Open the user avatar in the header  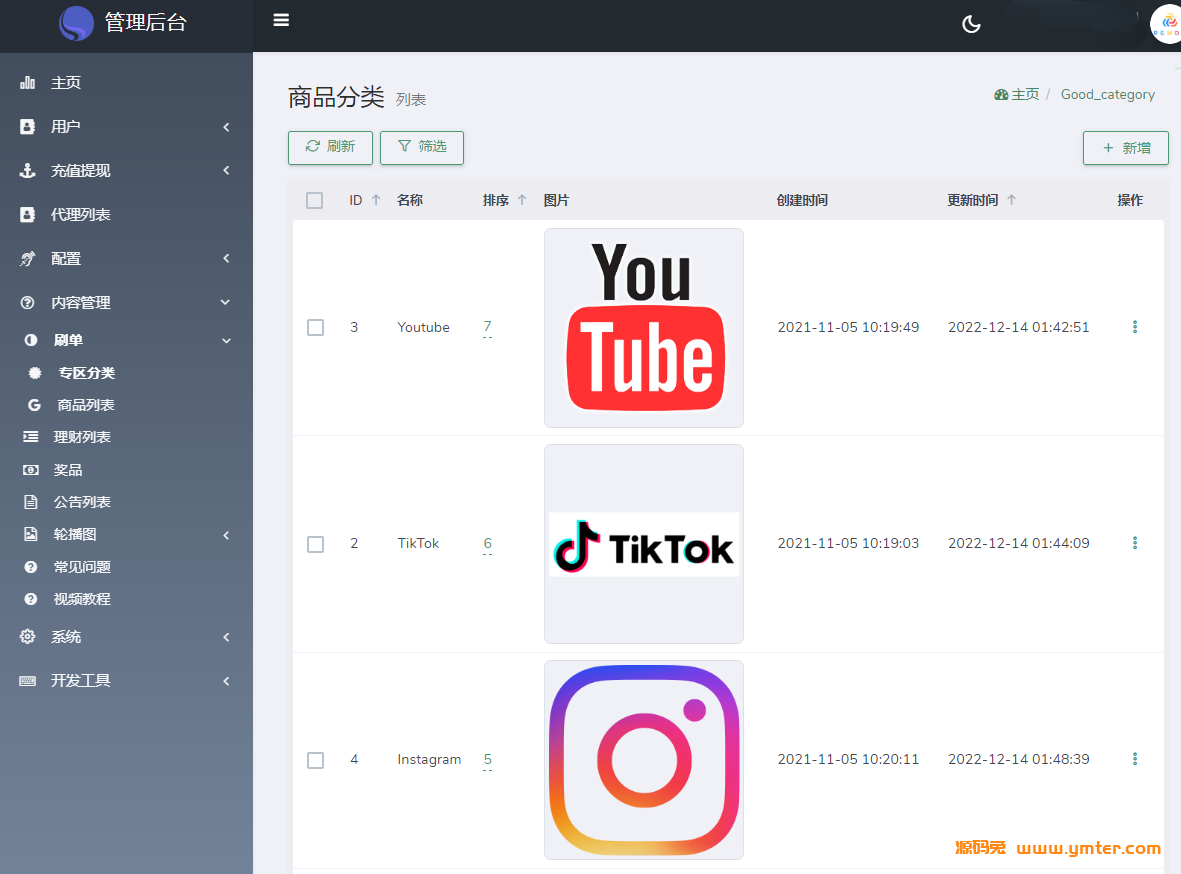pos(1166,24)
